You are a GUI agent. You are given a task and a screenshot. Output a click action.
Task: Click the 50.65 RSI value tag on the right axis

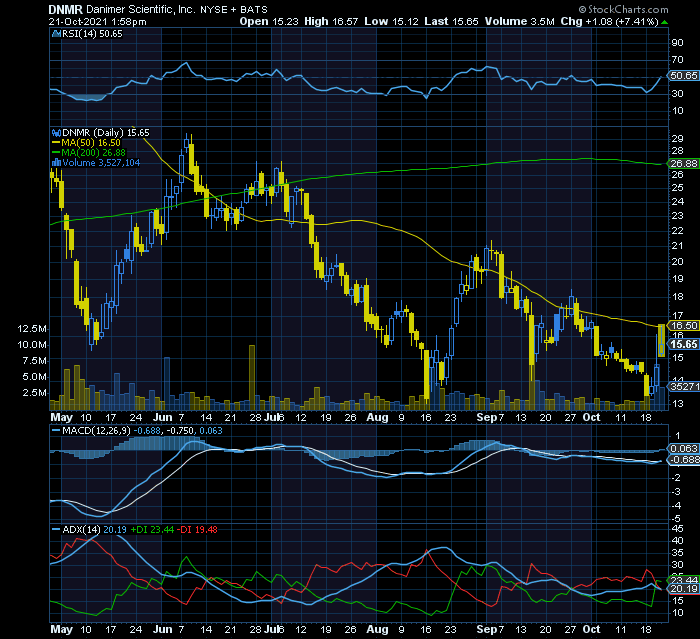[684, 76]
